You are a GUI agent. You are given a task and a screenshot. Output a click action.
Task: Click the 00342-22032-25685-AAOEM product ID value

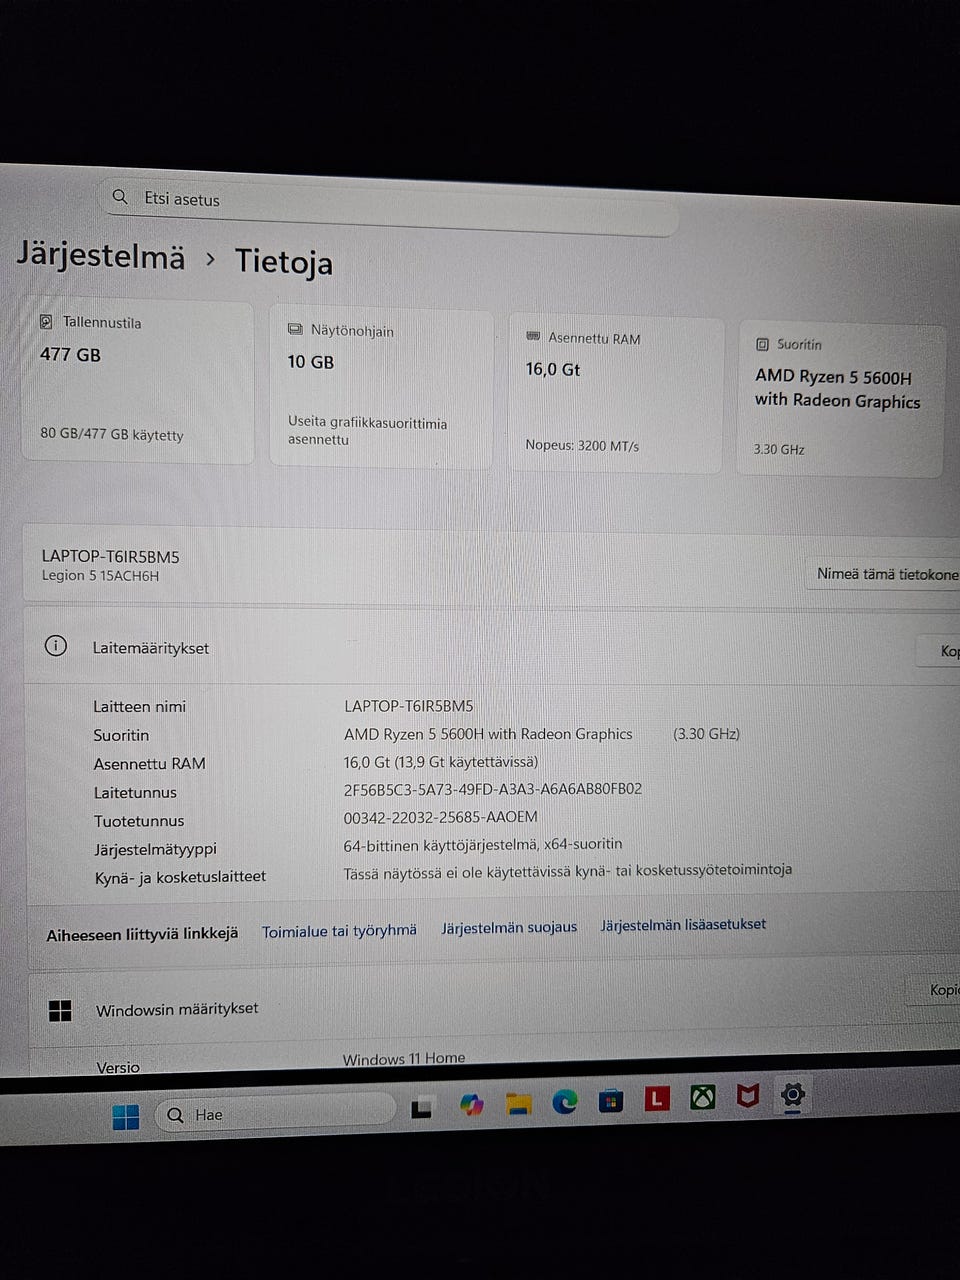(441, 817)
